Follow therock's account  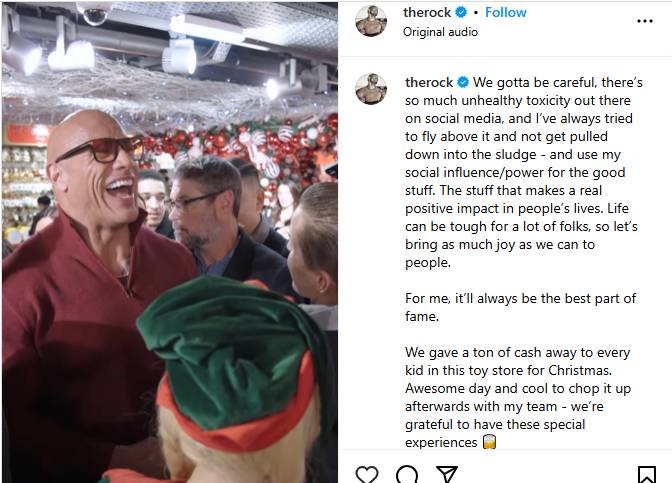click(x=506, y=13)
